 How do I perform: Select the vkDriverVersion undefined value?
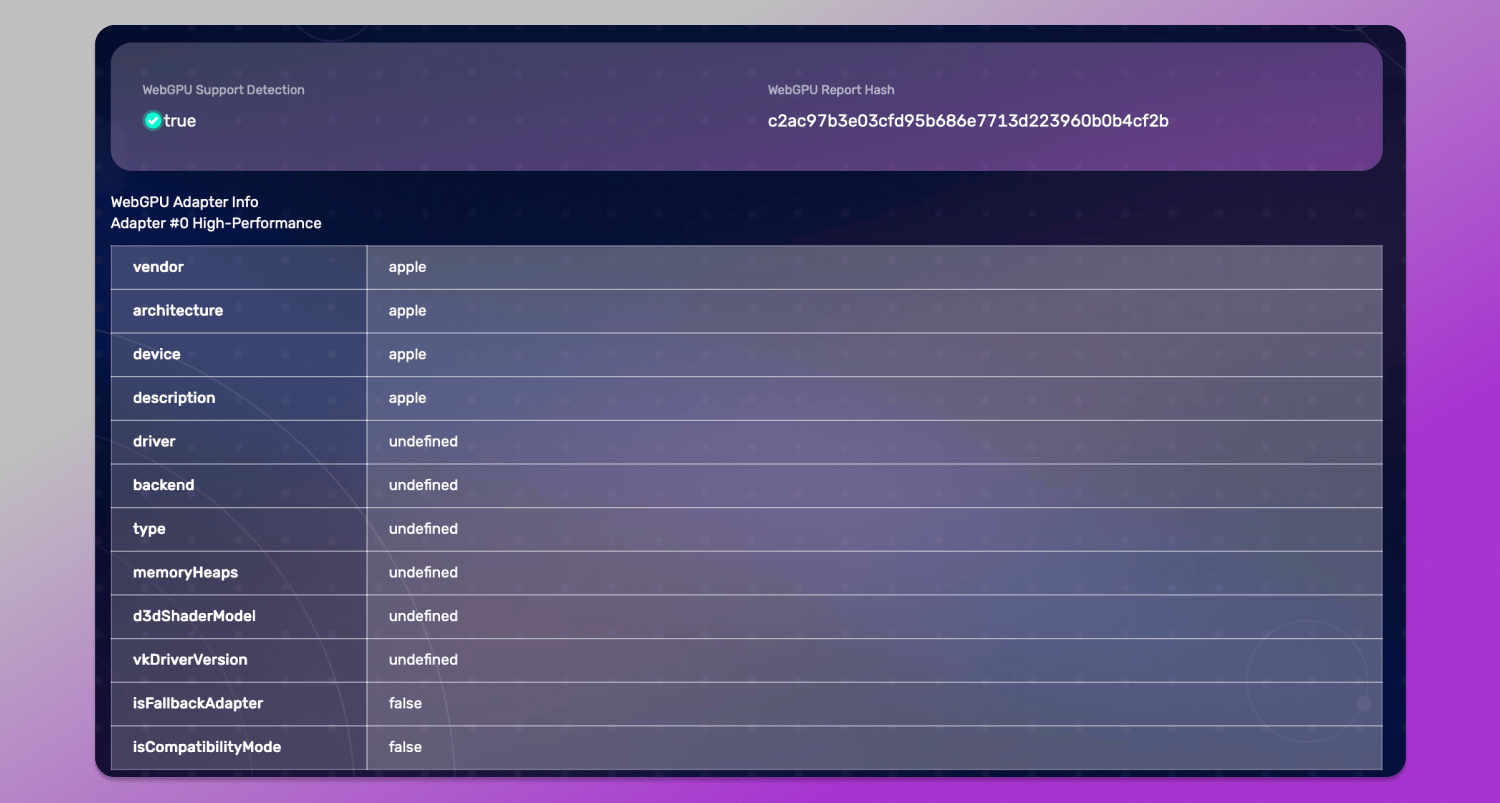[x=423, y=660]
